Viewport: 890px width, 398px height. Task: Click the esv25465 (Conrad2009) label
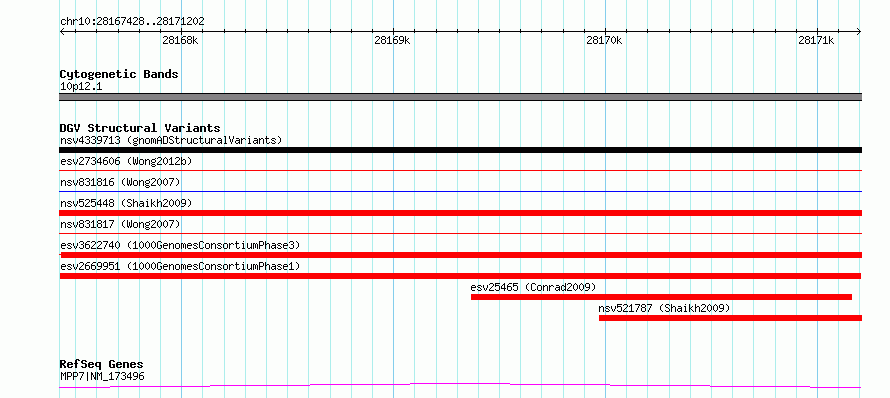coord(534,287)
